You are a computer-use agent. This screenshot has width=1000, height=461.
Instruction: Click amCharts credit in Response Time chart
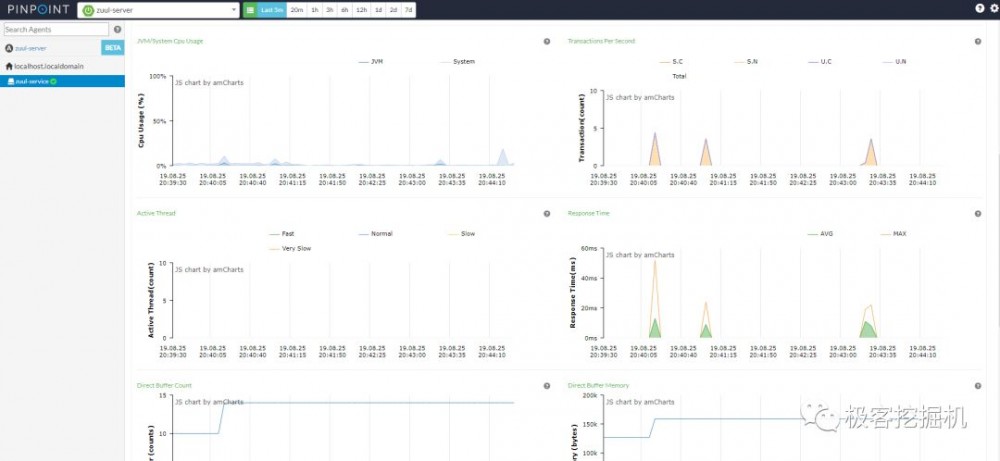coord(640,255)
